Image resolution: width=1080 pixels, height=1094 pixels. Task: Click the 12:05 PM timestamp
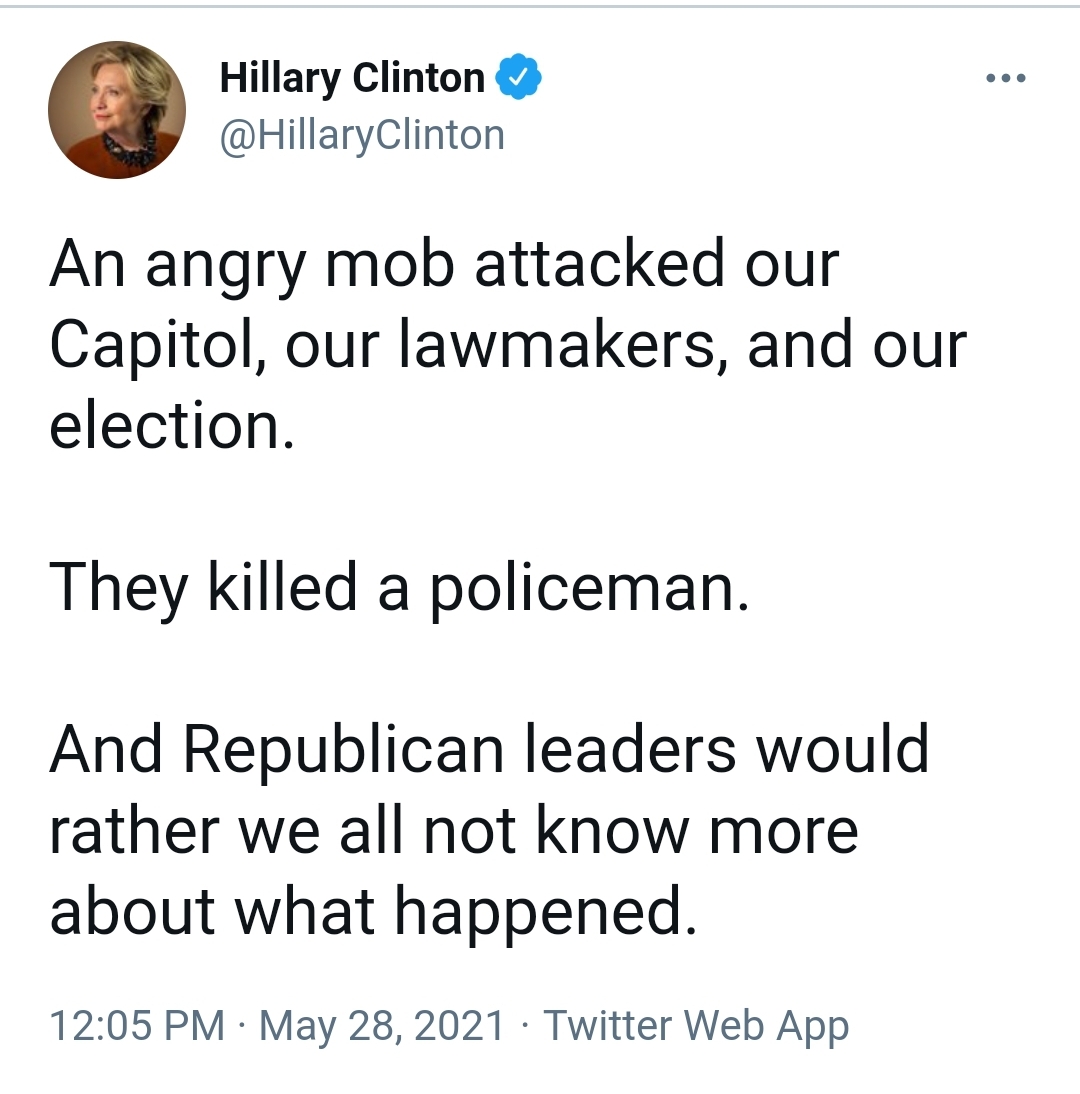(137, 1026)
